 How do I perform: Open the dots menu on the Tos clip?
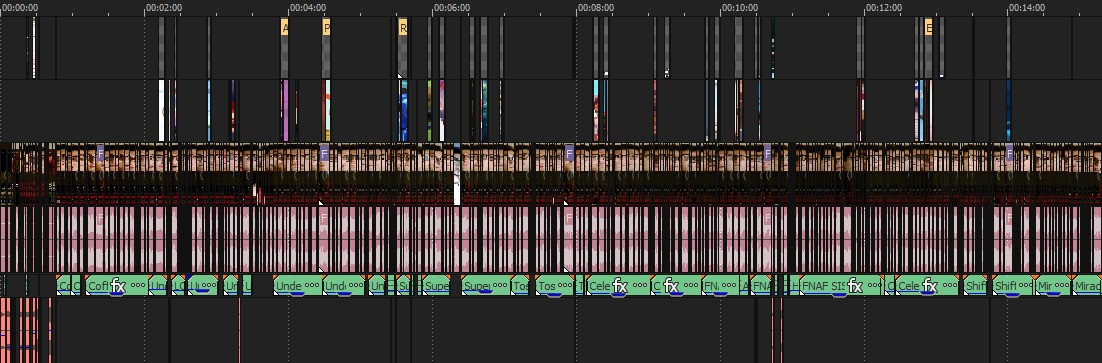(x=565, y=286)
